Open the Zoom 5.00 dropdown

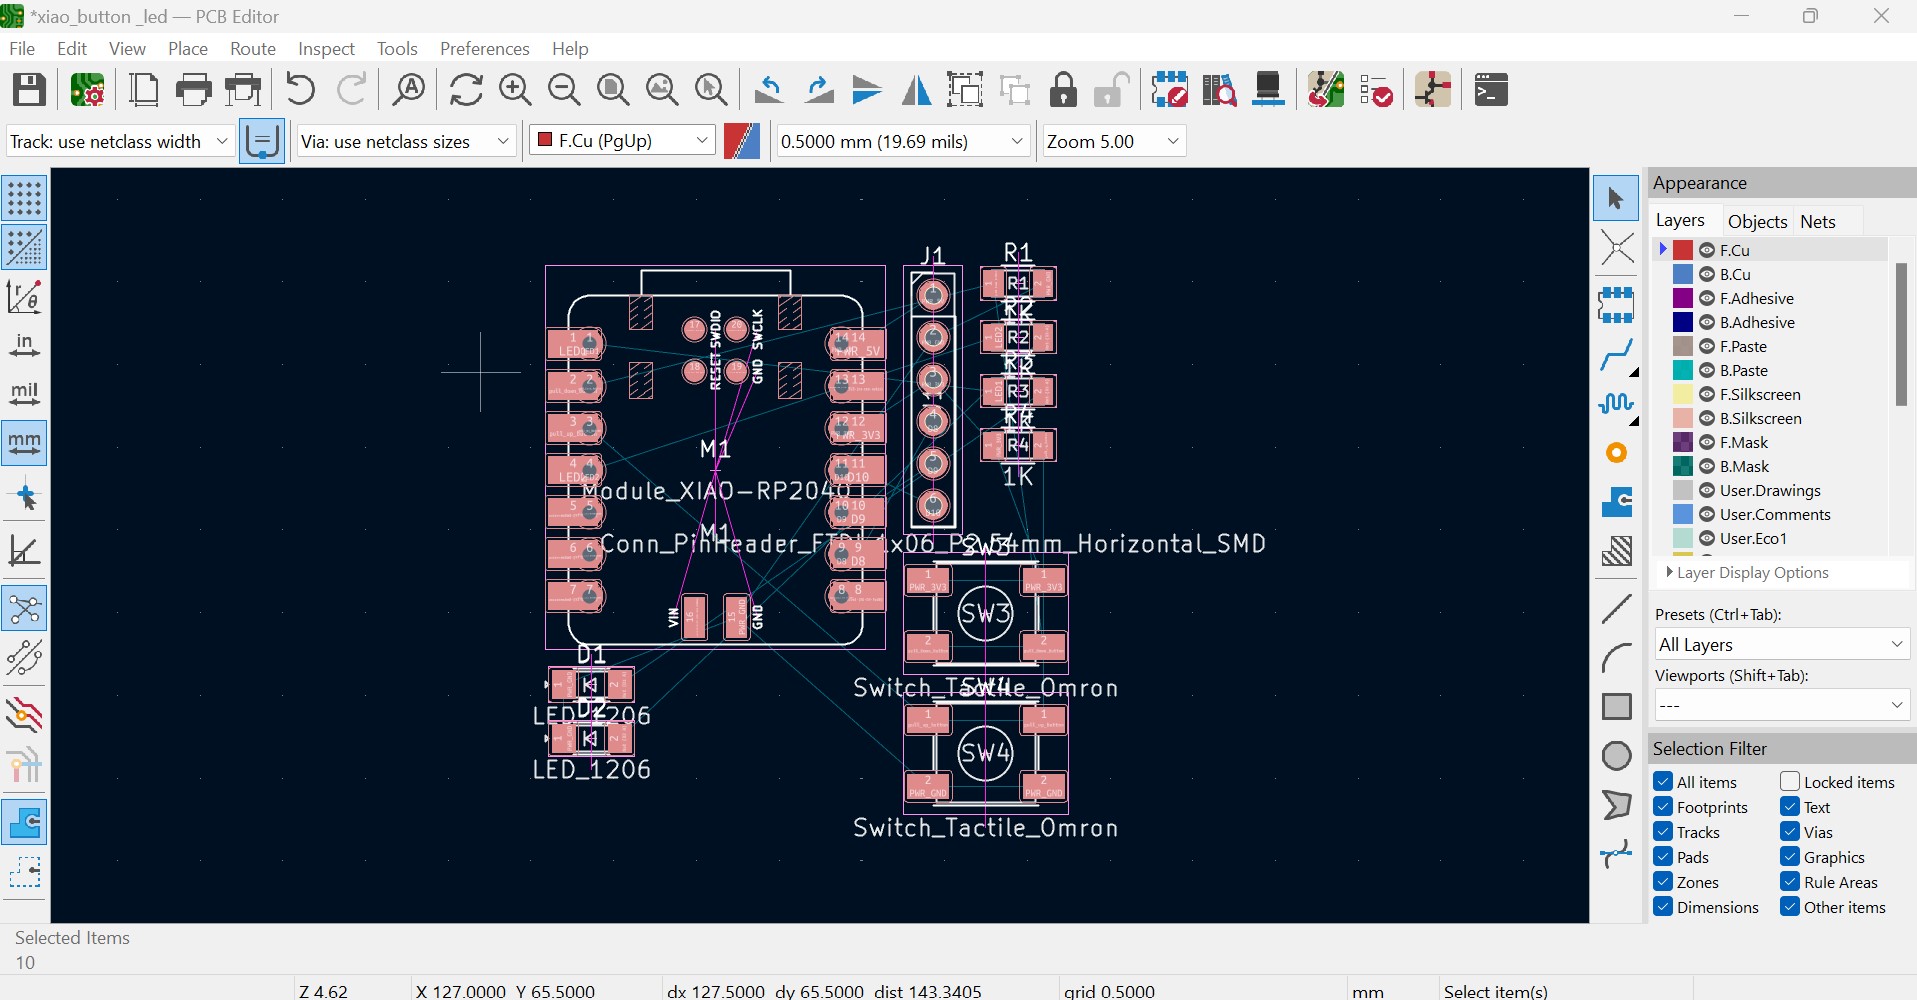click(x=1114, y=141)
